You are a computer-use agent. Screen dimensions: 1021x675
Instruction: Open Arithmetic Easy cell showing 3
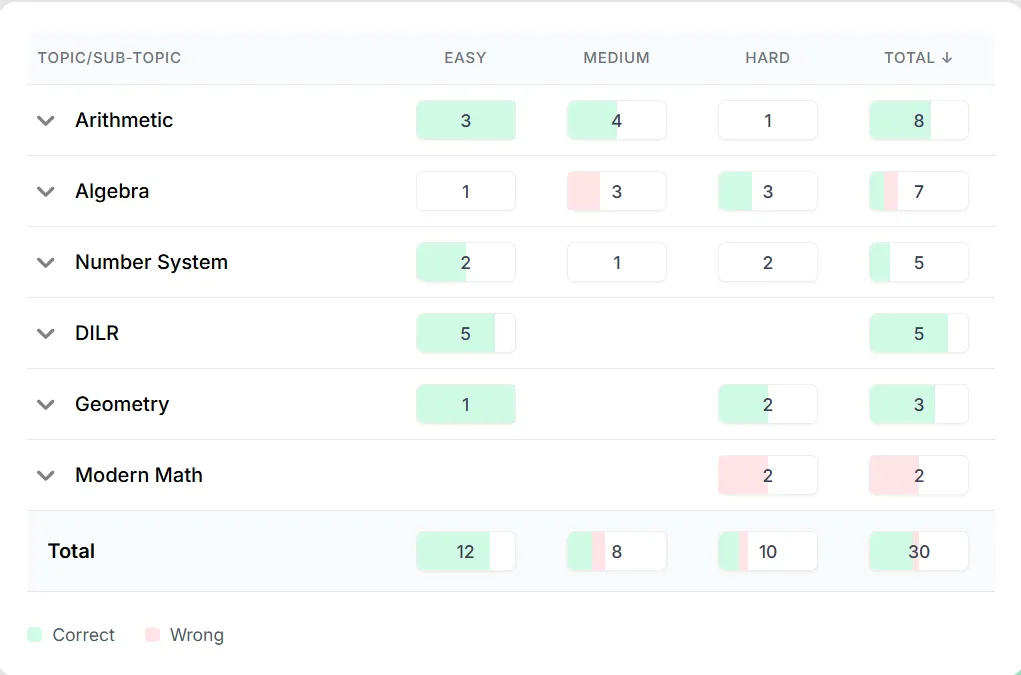pos(466,120)
